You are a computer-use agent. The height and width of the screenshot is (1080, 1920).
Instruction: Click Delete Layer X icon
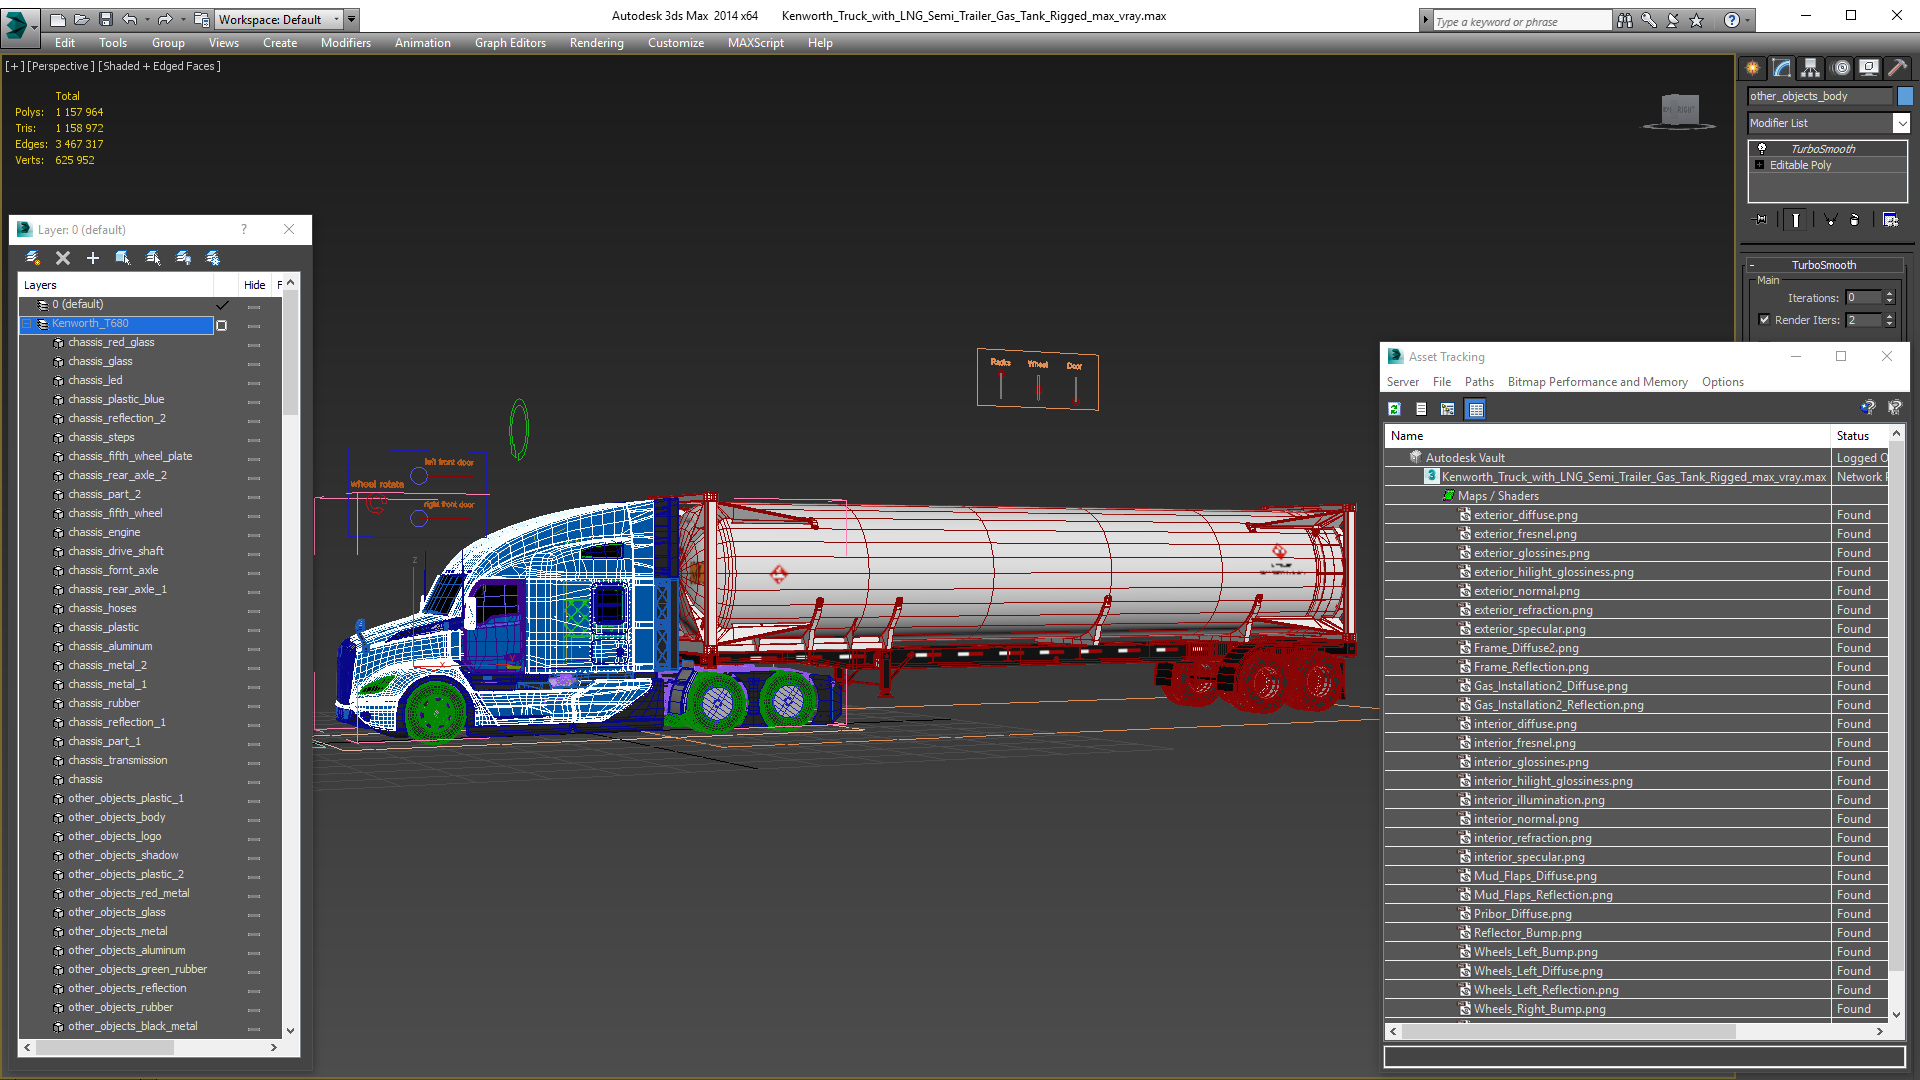(x=63, y=258)
